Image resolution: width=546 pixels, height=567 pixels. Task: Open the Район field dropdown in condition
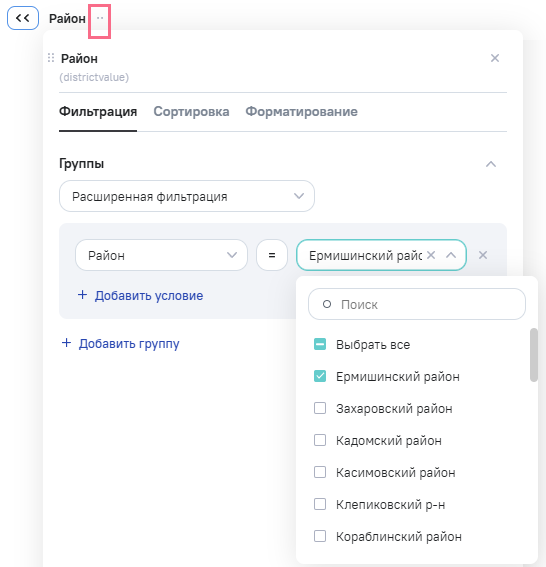click(x=161, y=255)
